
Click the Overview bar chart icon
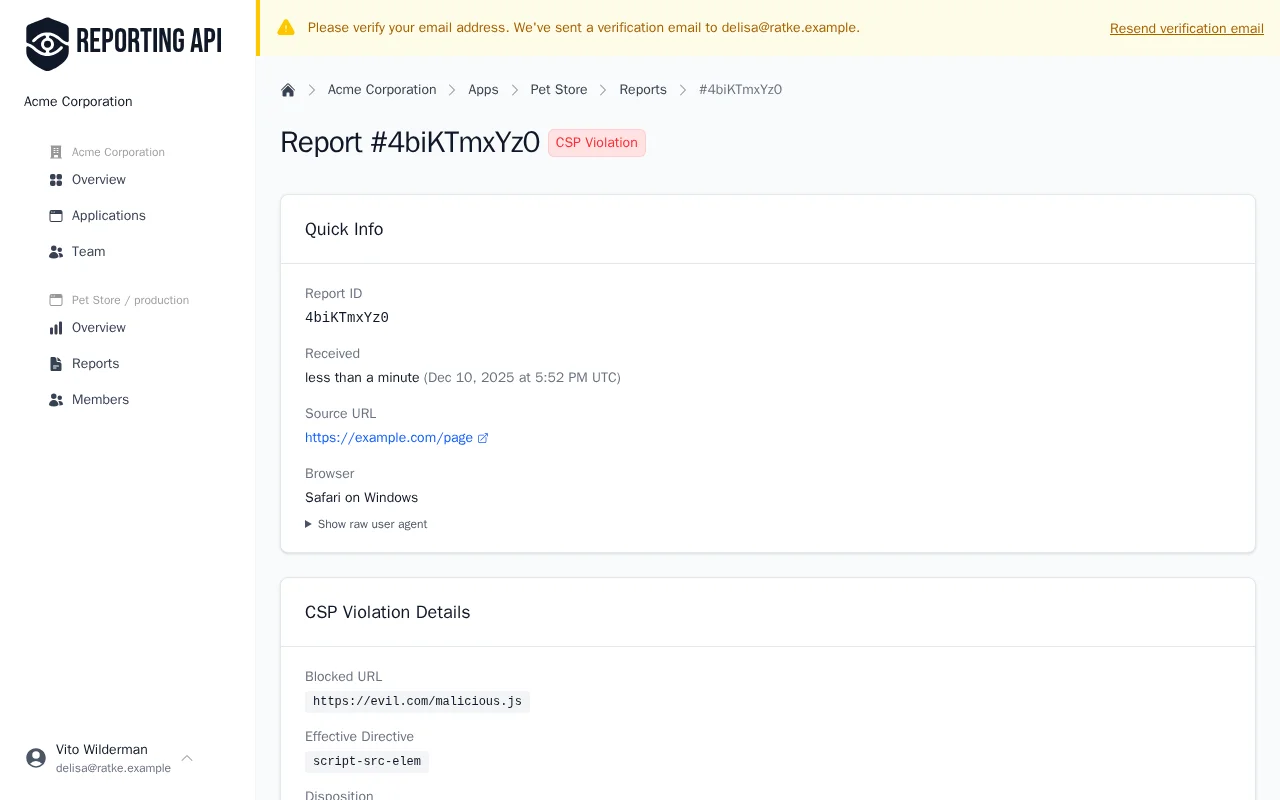click(x=56, y=328)
